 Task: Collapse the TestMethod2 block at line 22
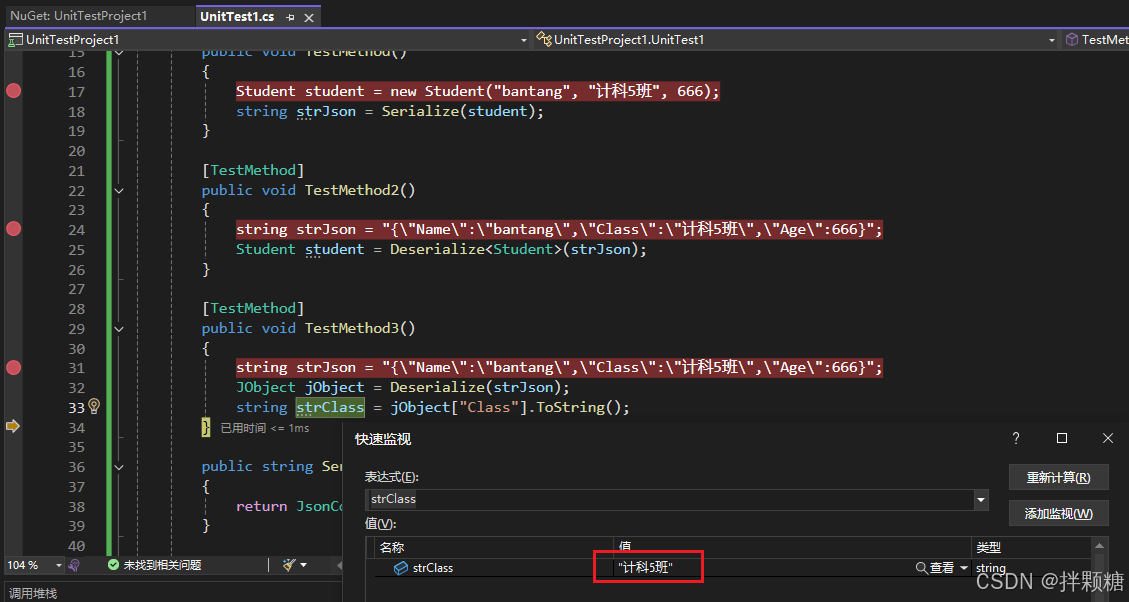click(119, 191)
